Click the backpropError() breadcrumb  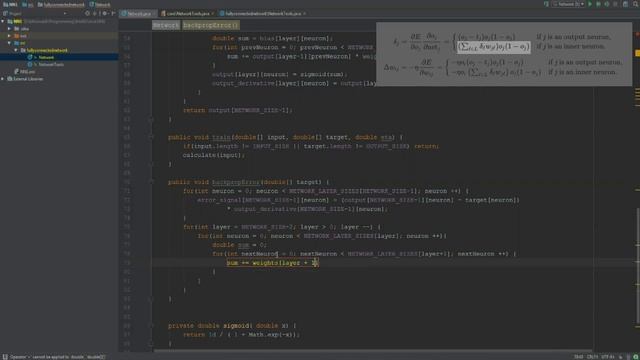(x=210, y=25)
